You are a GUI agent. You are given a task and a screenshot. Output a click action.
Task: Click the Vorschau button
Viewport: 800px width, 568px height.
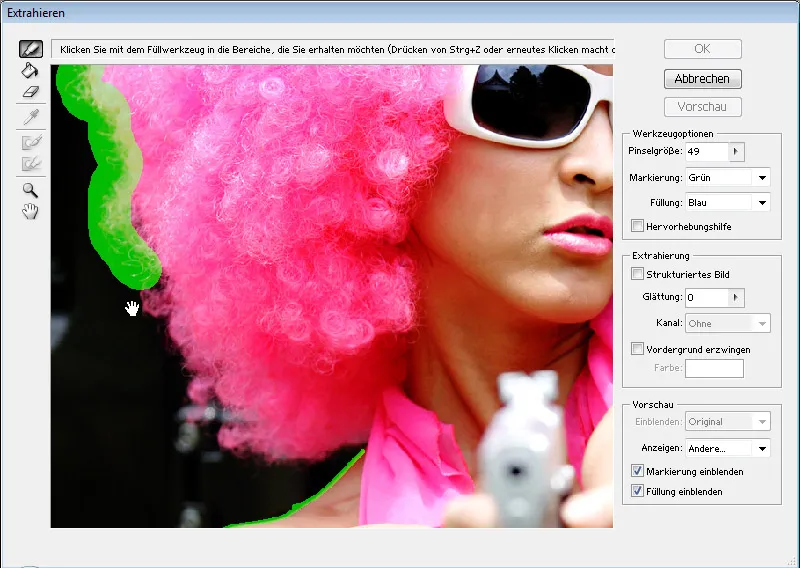coord(703,107)
